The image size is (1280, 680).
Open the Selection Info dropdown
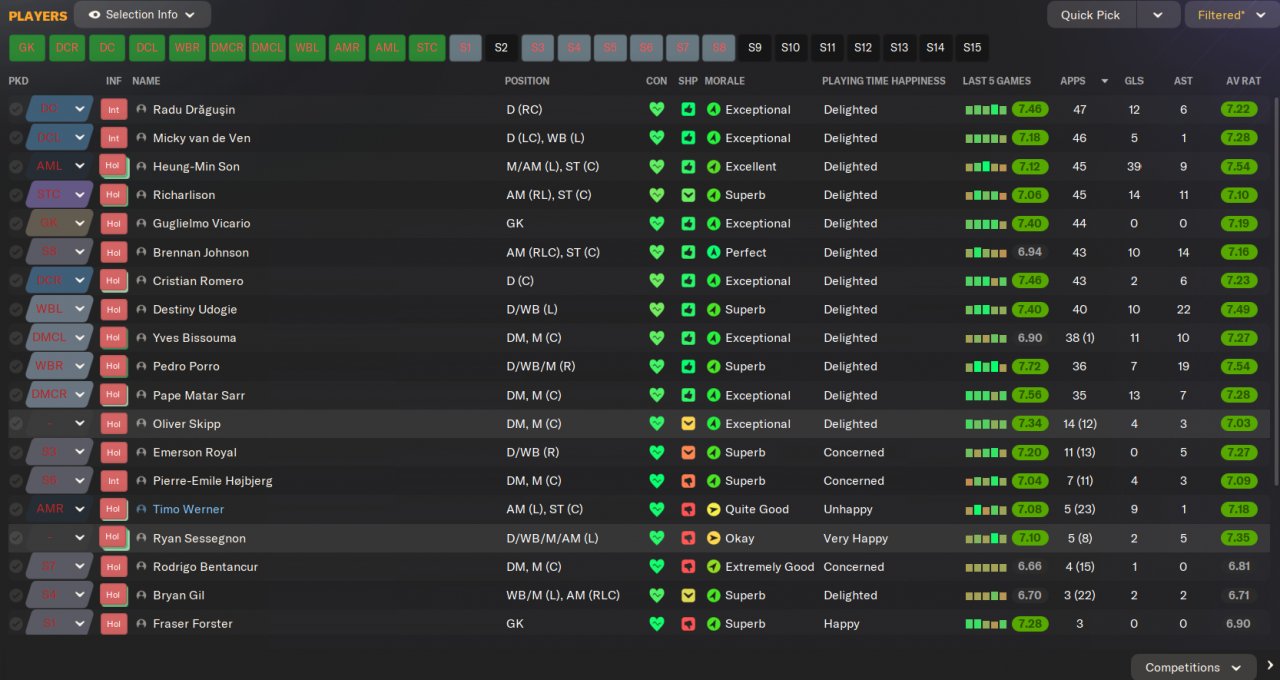coord(142,15)
